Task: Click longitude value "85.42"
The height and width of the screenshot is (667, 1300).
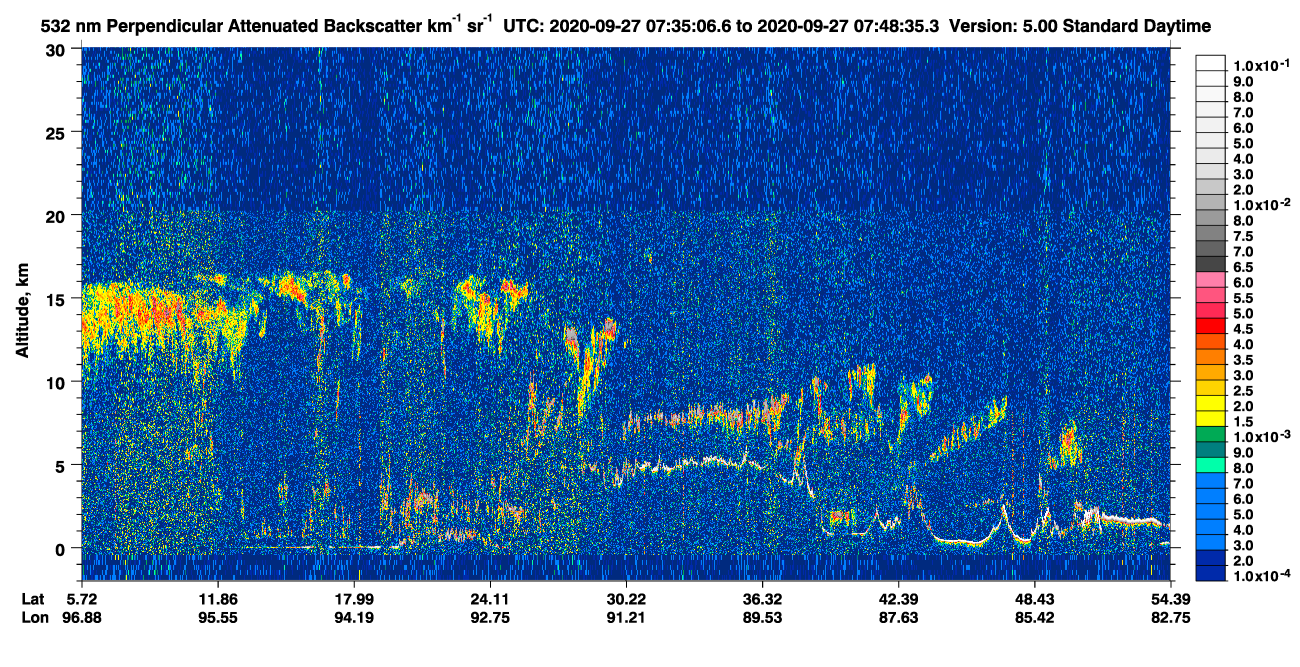Action: coord(1034,618)
